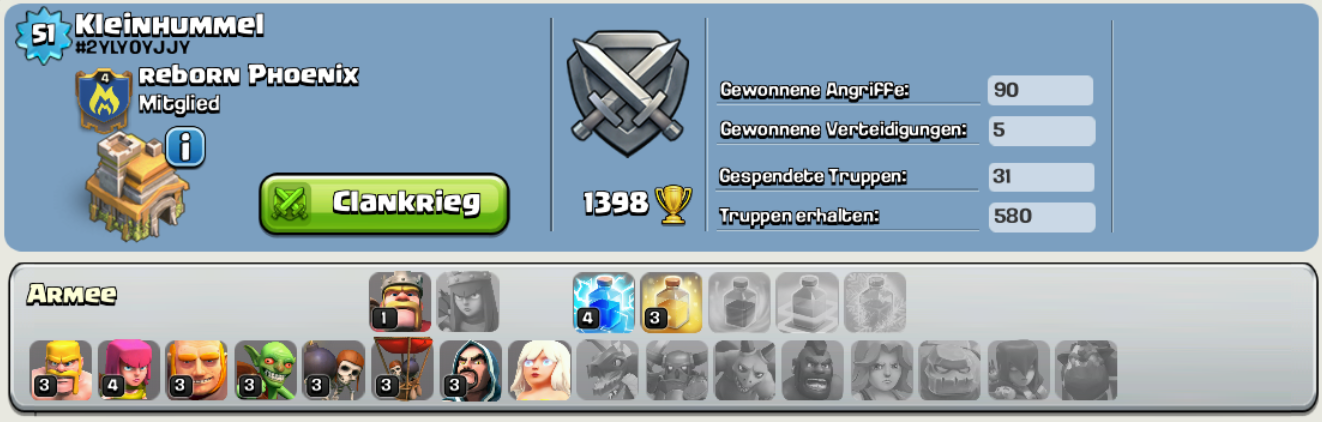Click the greyed-out Hog Rider icon

tap(812, 370)
